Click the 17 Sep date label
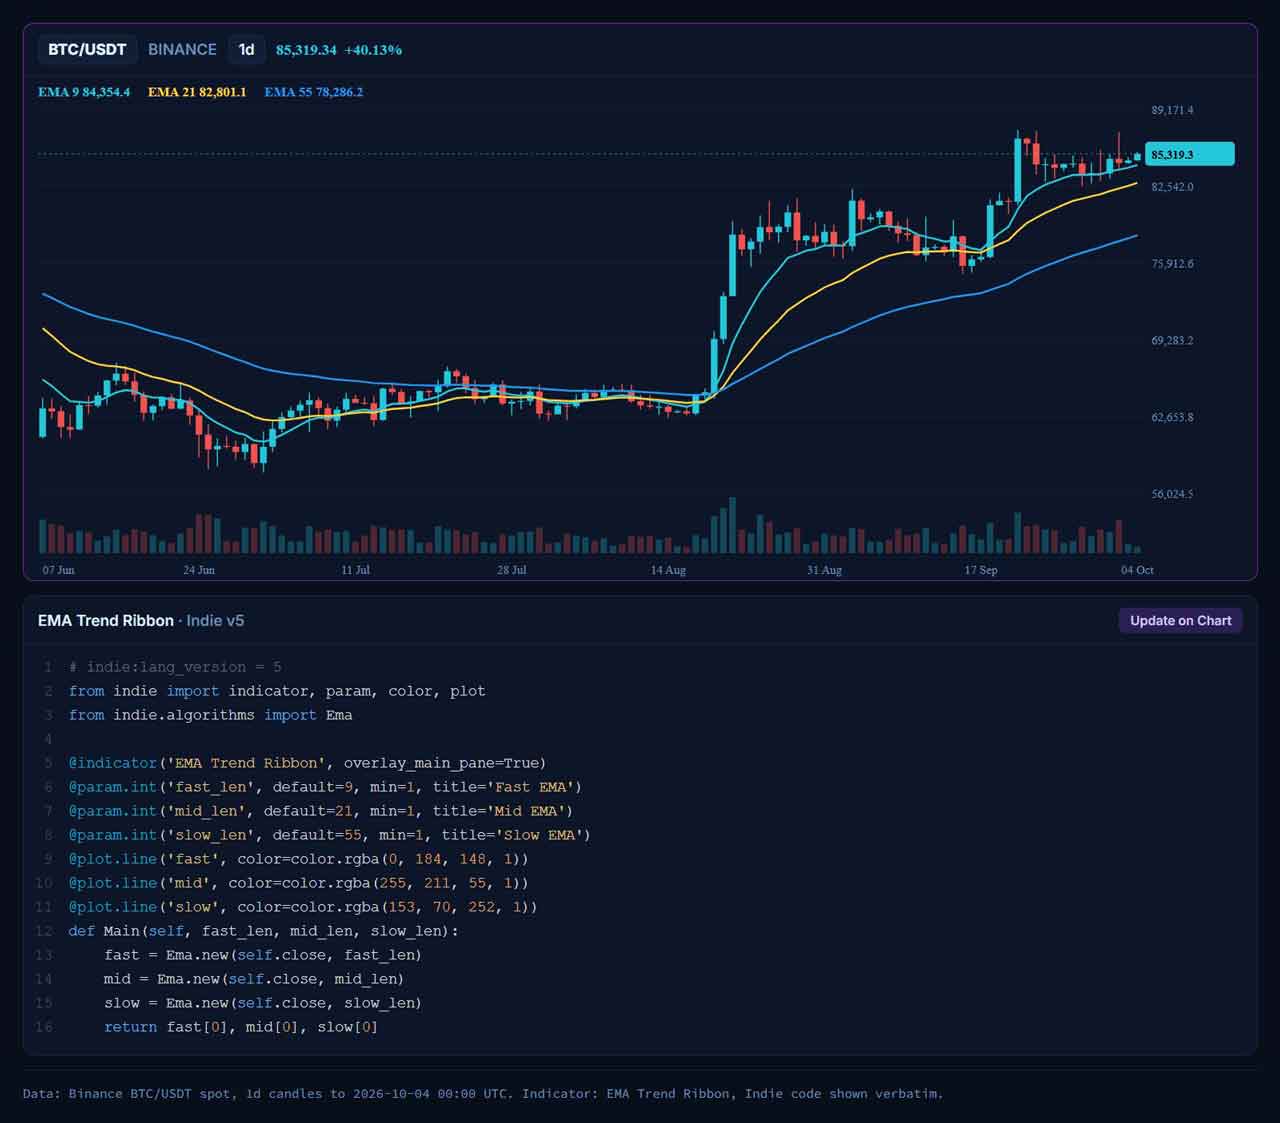The height and width of the screenshot is (1123, 1280). pyautogui.click(x=981, y=570)
